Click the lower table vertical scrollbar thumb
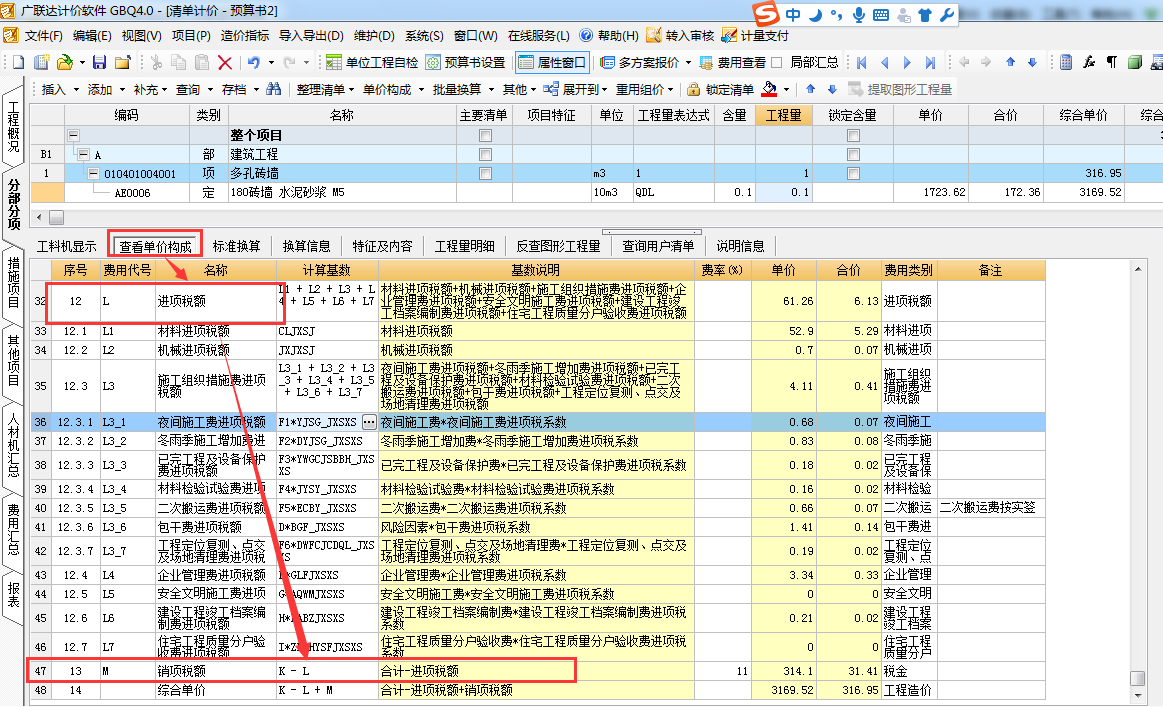 (1138, 678)
